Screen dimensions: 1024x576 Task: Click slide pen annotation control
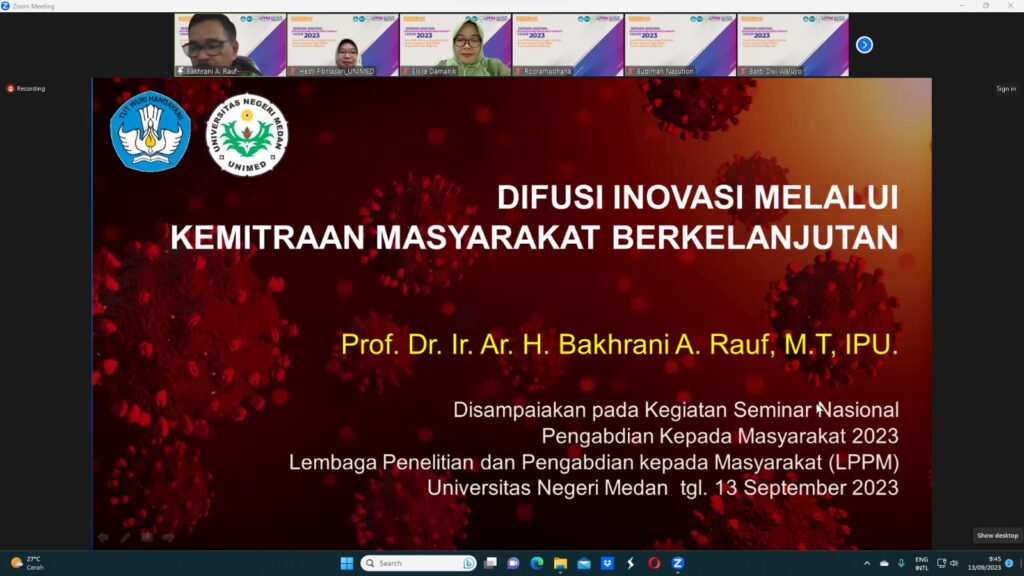pyautogui.click(x=125, y=537)
